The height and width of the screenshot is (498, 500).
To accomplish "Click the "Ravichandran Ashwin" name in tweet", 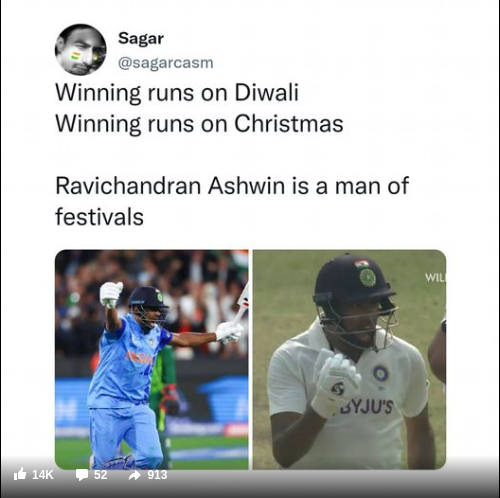I will 170,186.
